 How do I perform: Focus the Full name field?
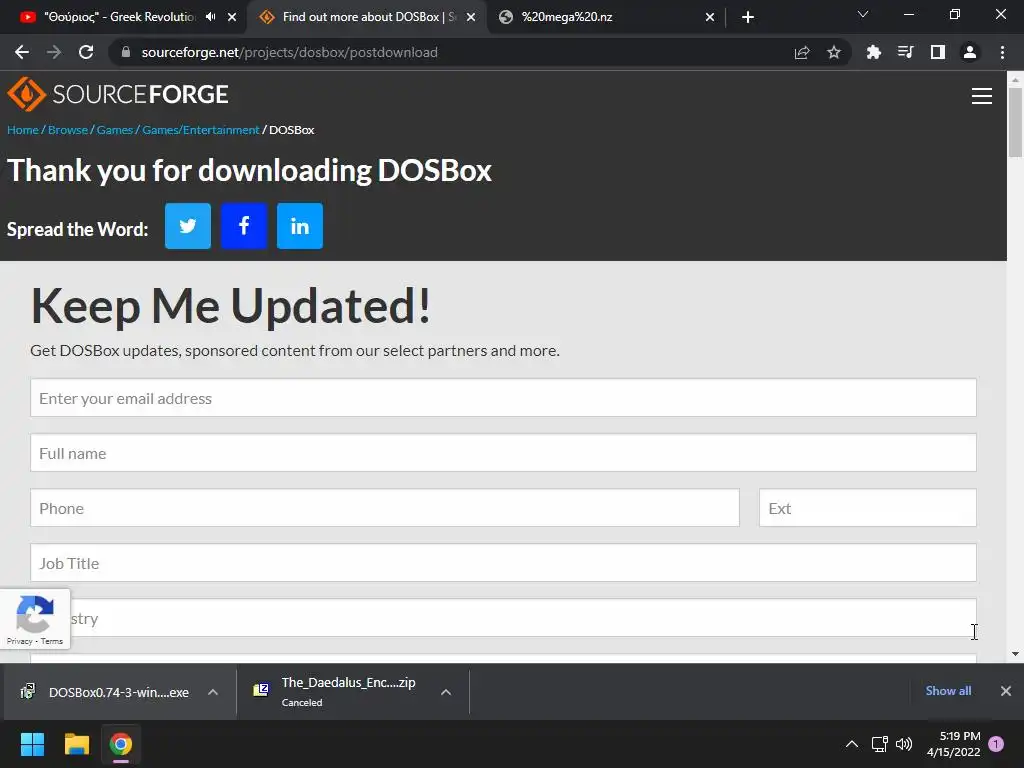point(503,453)
